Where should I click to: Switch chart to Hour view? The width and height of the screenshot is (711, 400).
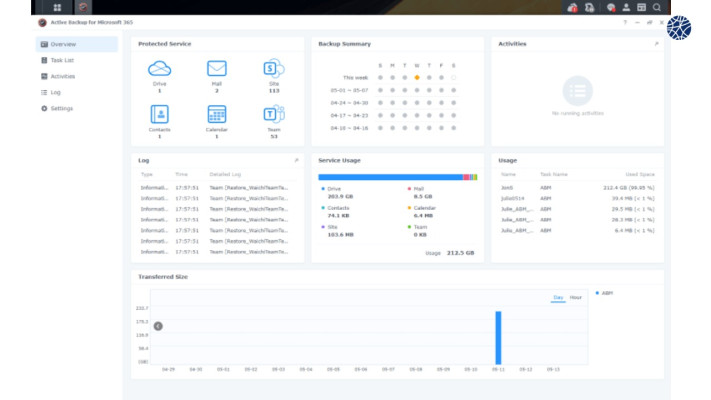pyautogui.click(x=576, y=298)
